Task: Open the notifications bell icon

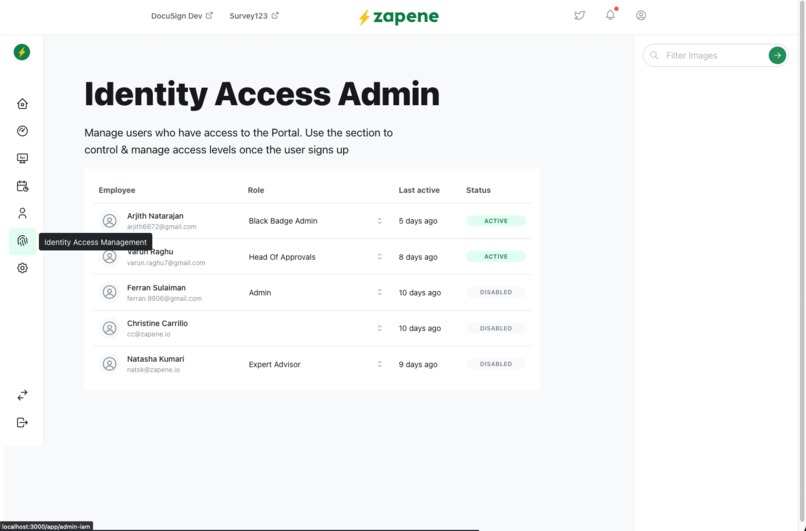Action: click(x=610, y=15)
